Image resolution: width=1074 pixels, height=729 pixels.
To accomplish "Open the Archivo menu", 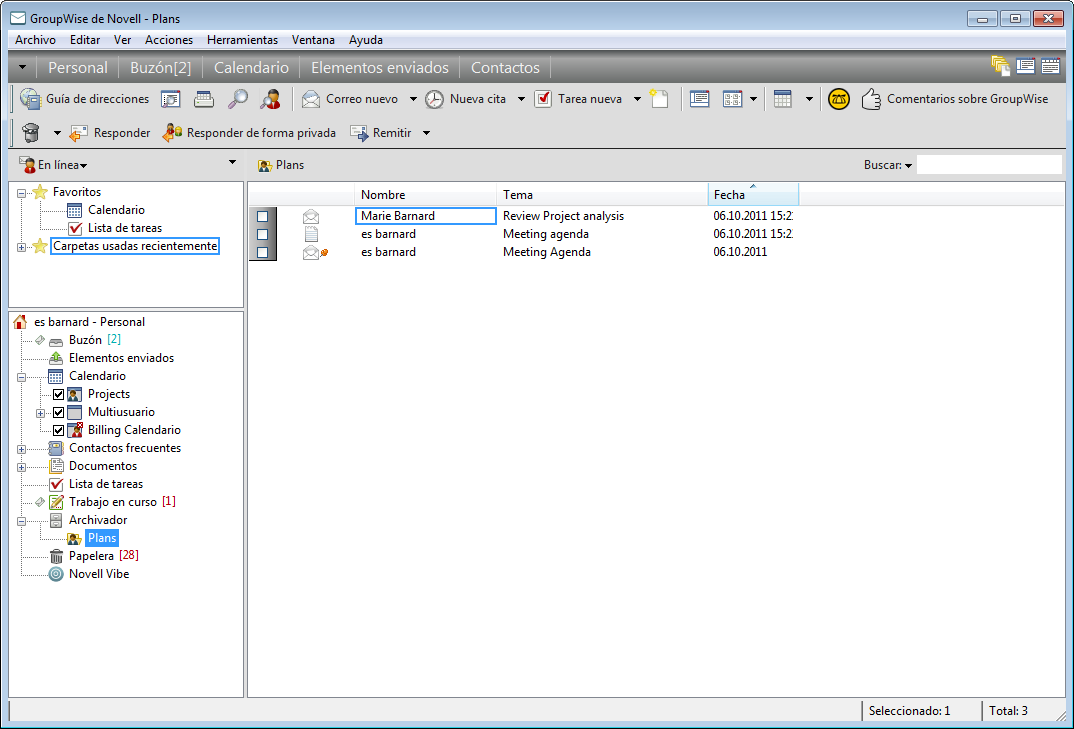I will point(36,40).
